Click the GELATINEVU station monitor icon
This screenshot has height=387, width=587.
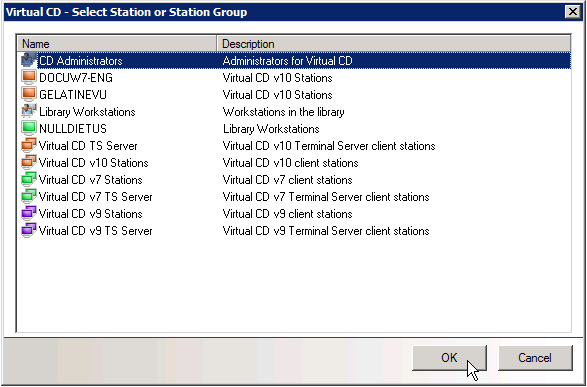(29, 95)
